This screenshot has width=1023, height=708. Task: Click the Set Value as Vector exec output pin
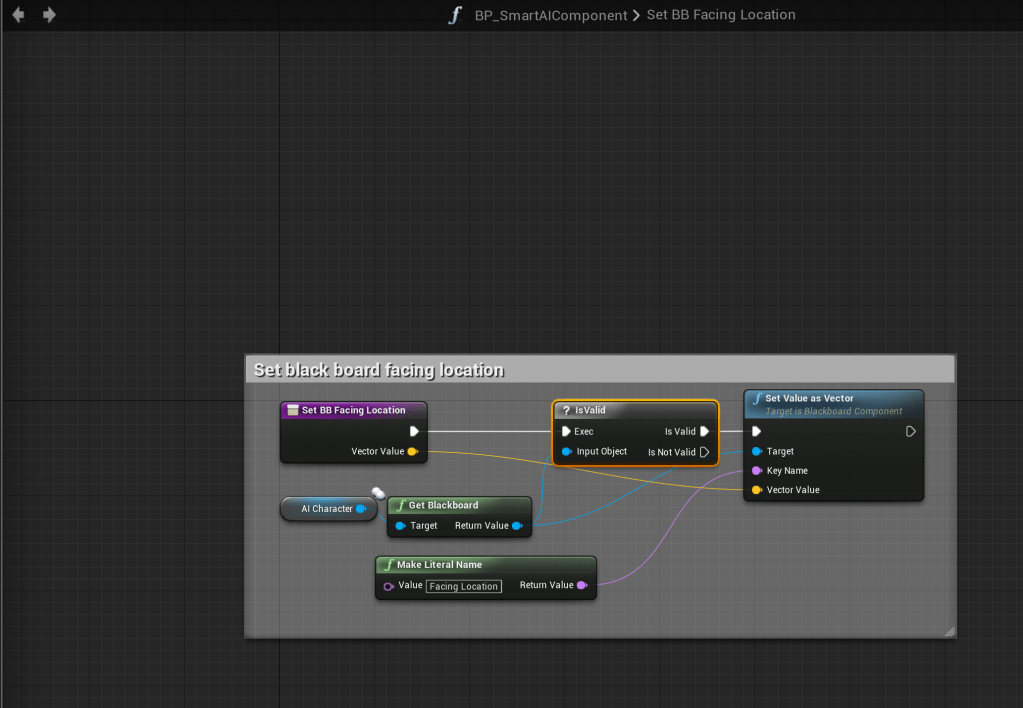(911, 432)
